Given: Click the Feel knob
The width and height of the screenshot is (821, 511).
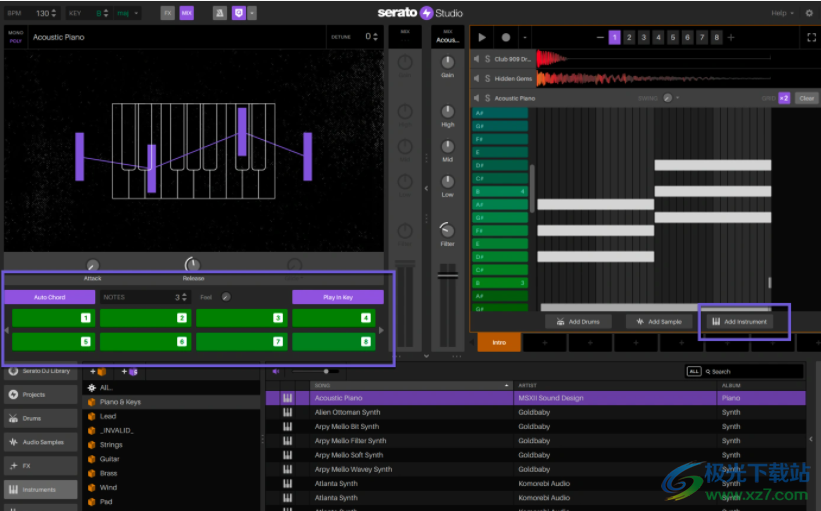Looking at the screenshot, I should point(226,297).
